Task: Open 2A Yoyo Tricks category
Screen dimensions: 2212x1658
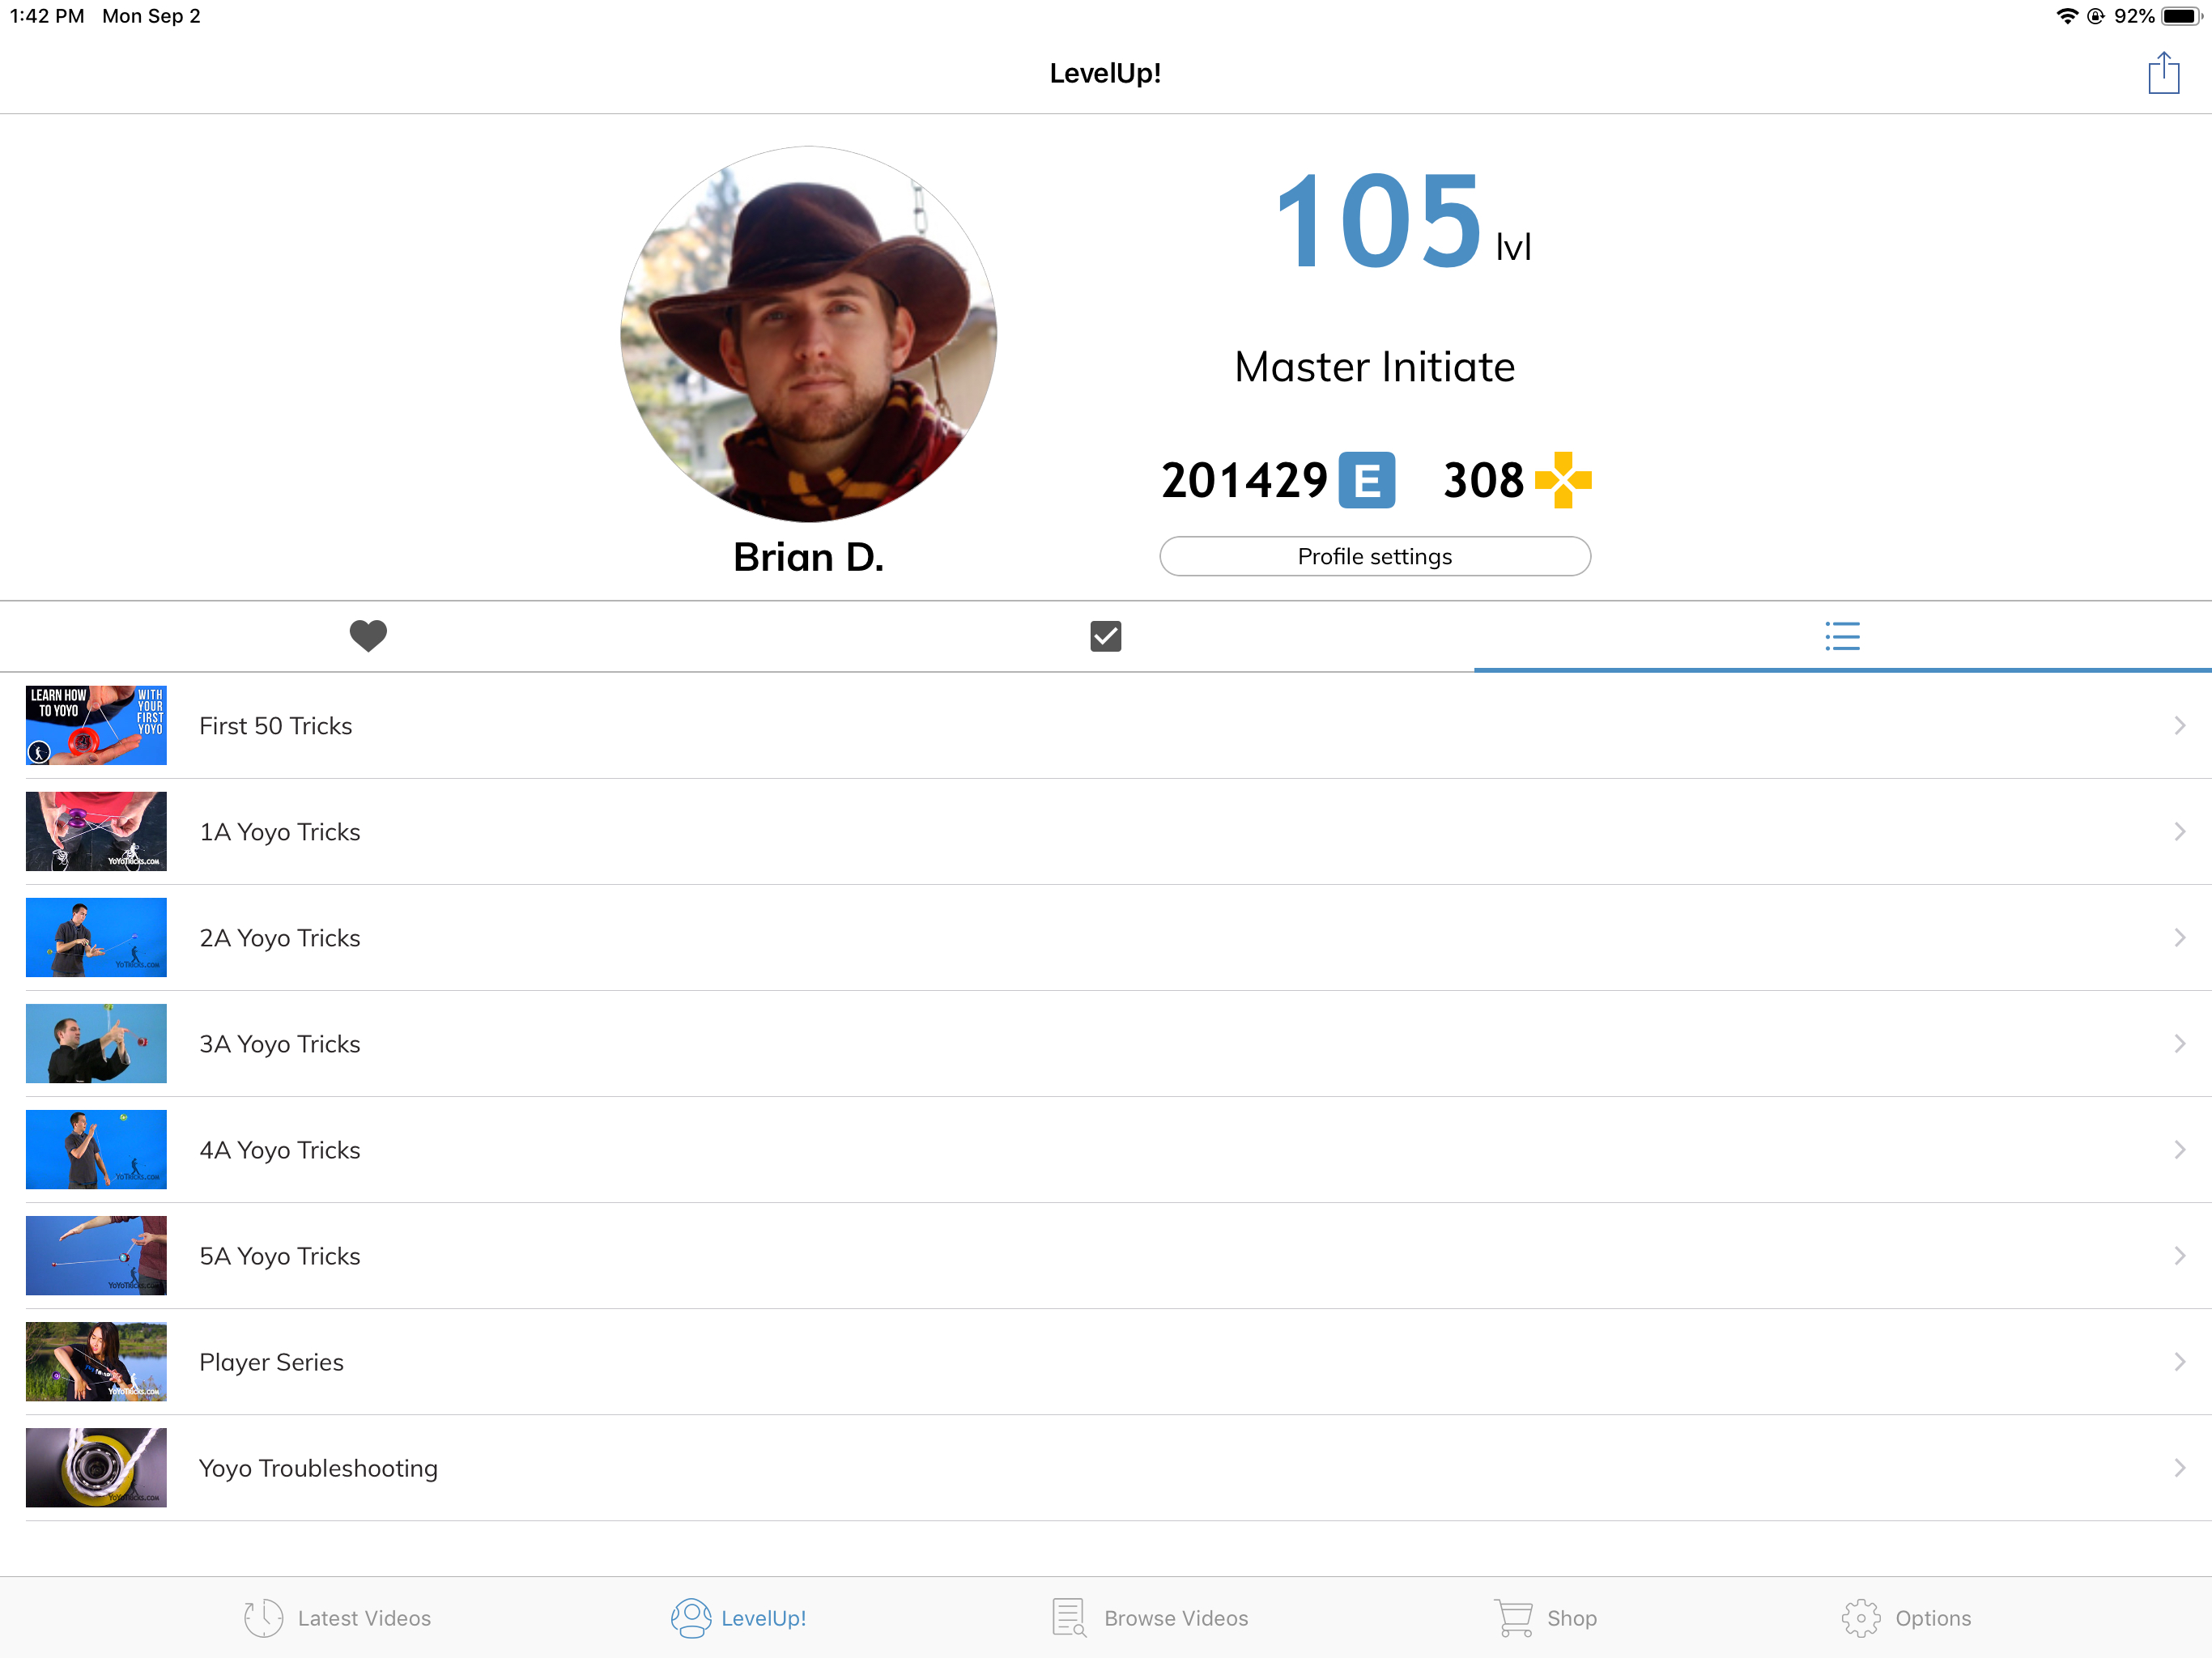Action: (x=1106, y=937)
